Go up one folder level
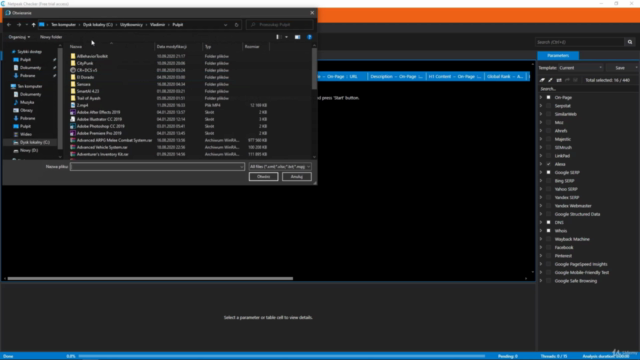This screenshot has width=640, height=360. point(33,25)
